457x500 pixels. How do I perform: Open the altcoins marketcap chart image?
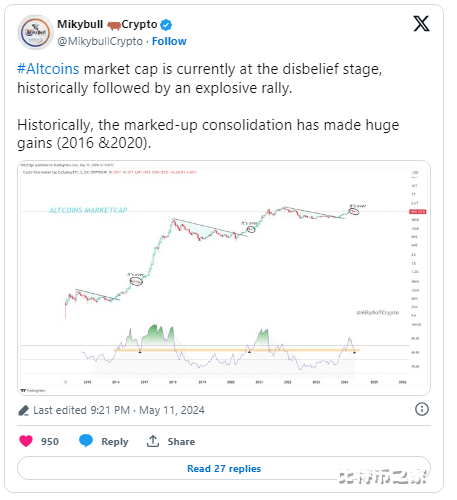coord(224,278)
